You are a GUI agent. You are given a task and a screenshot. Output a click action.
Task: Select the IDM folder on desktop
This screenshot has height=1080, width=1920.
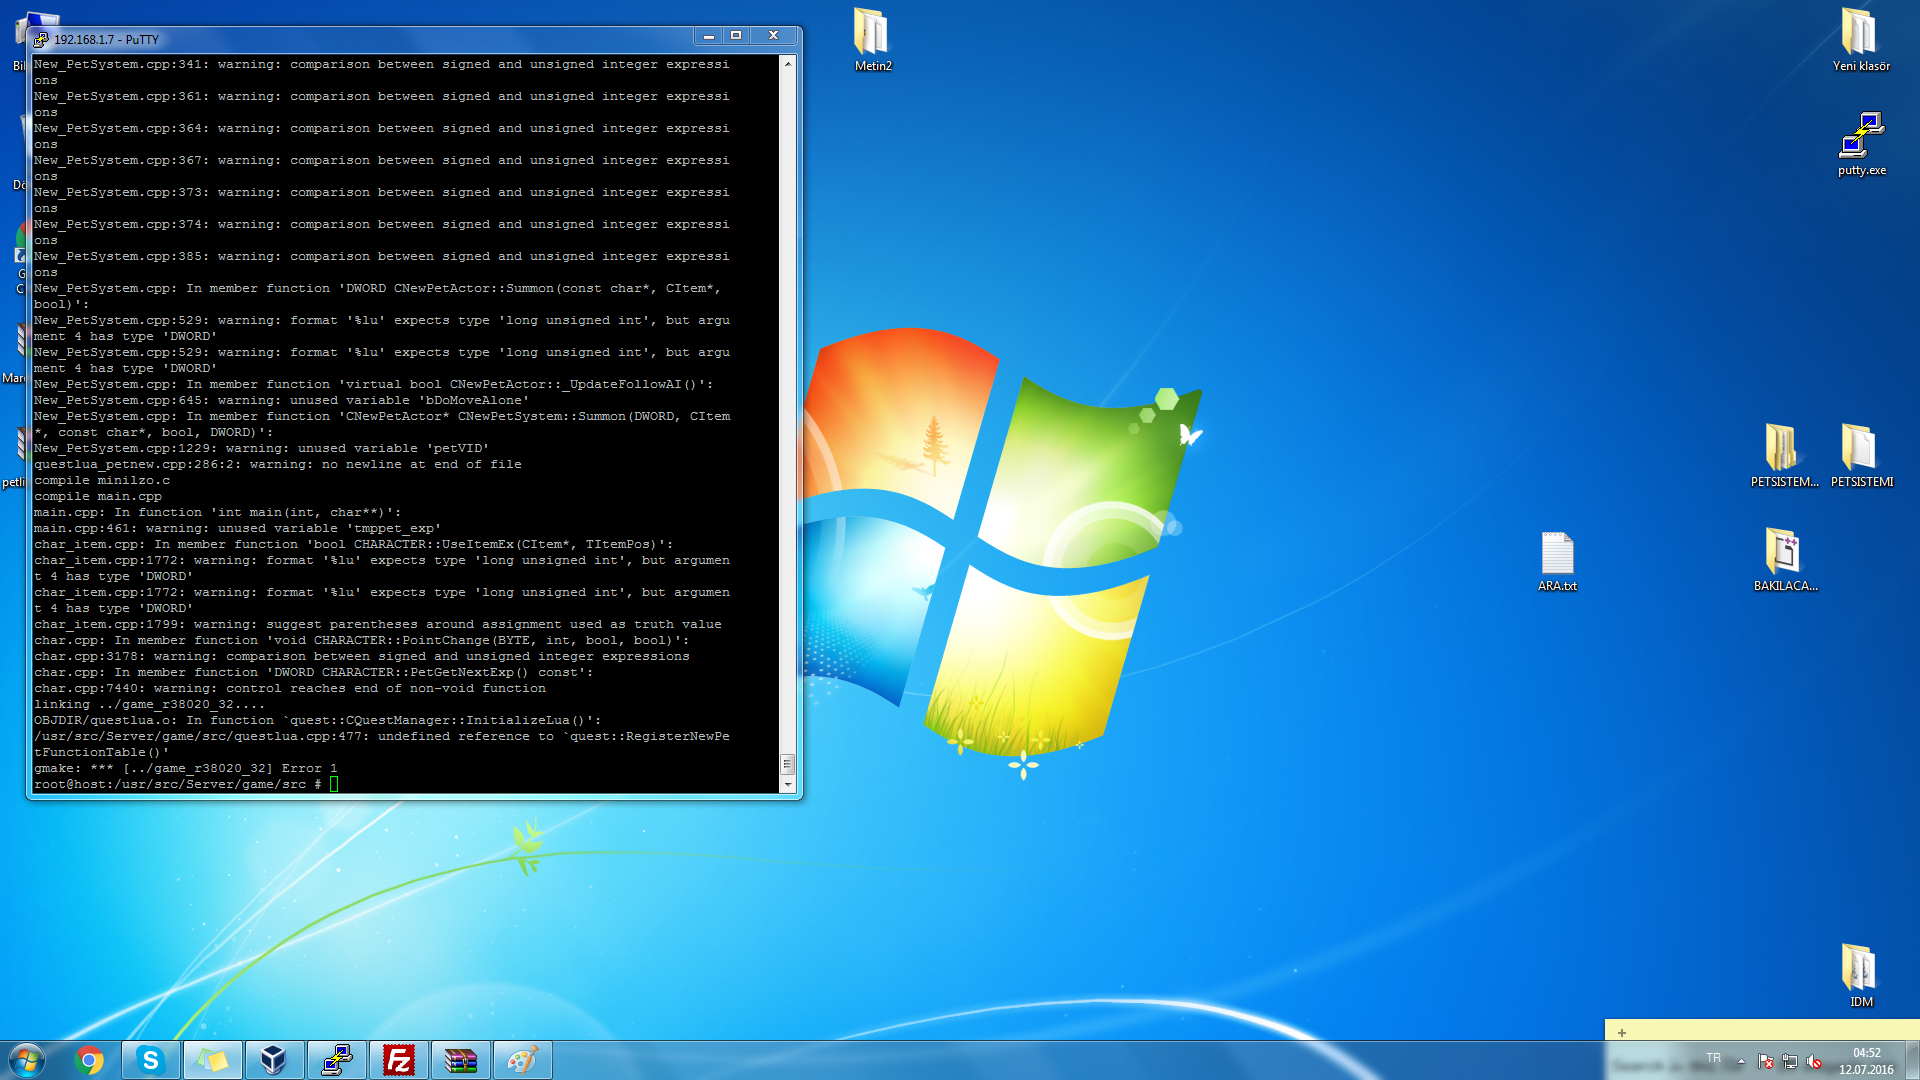click(x=1860, y=976)
